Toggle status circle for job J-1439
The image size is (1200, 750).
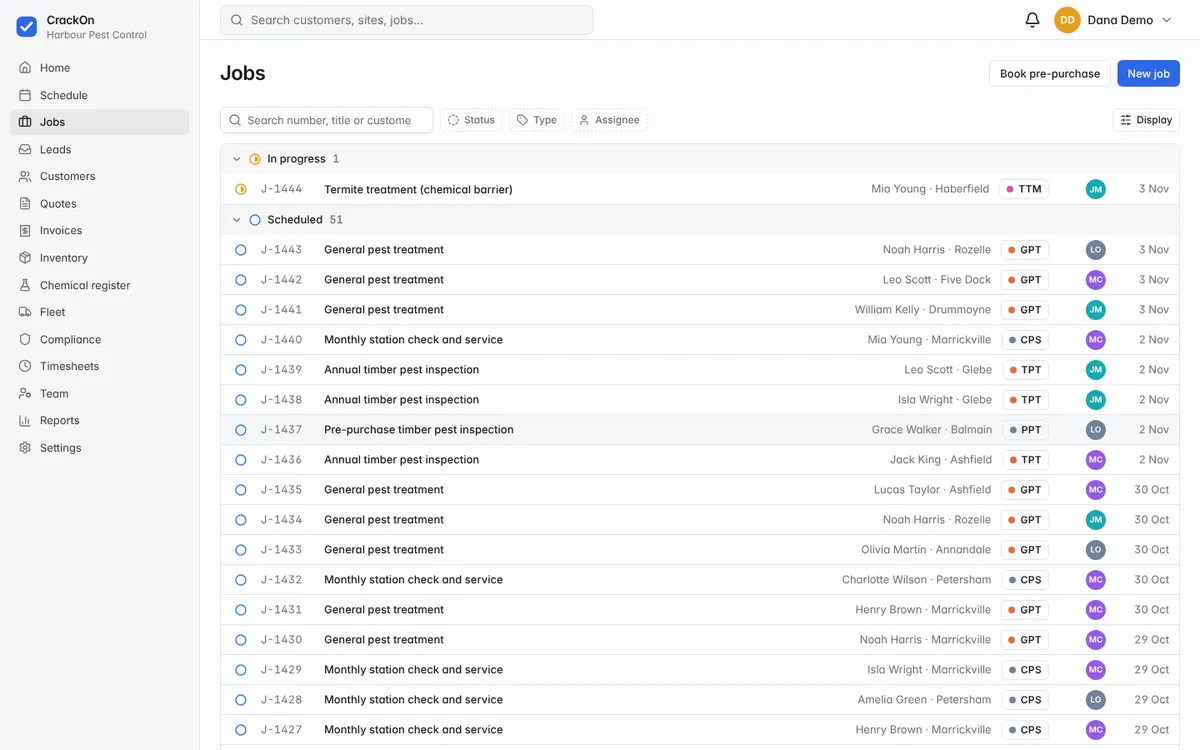coord(241,370)
